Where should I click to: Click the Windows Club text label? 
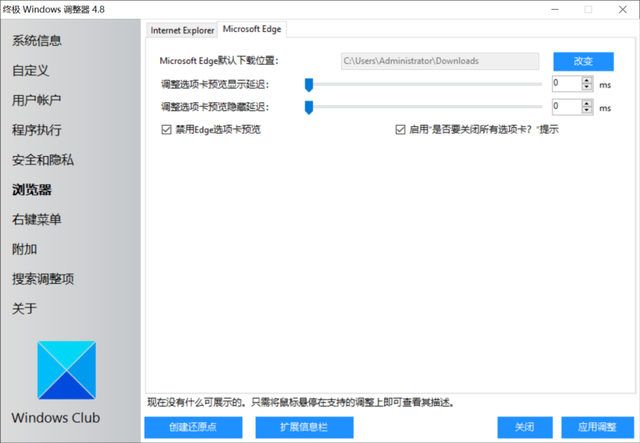[56, 418]
